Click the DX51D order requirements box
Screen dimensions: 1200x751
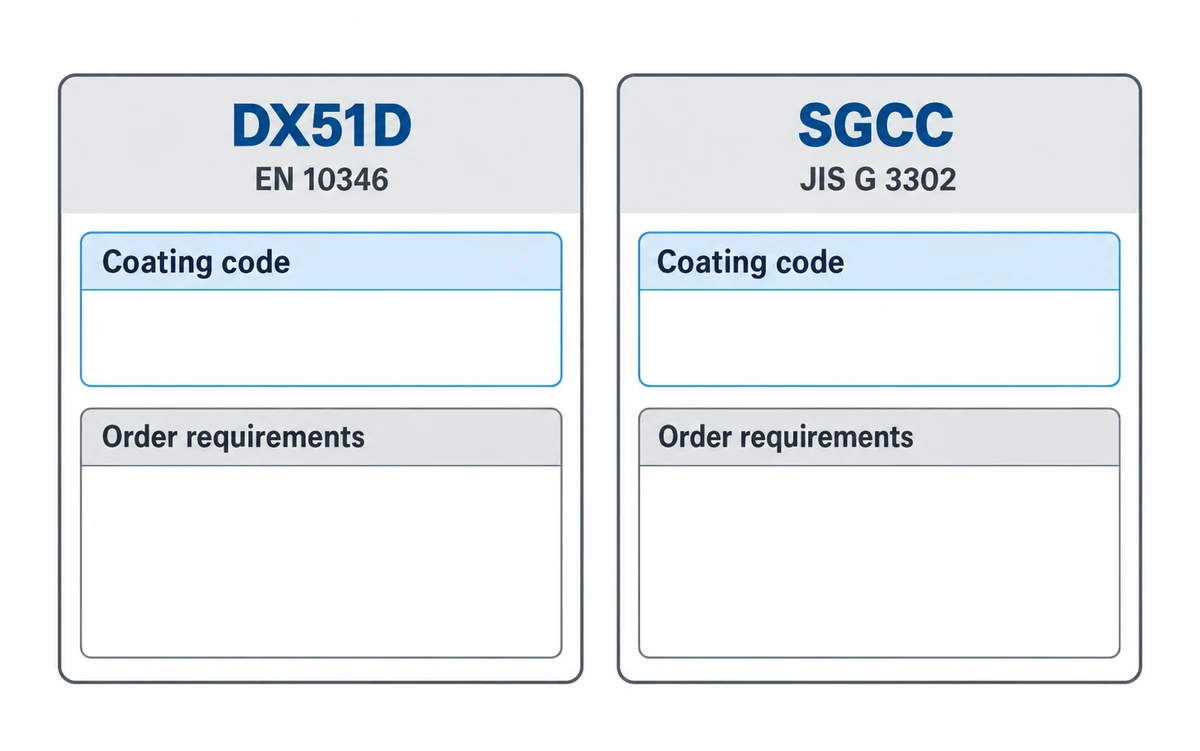click(321, 561)
